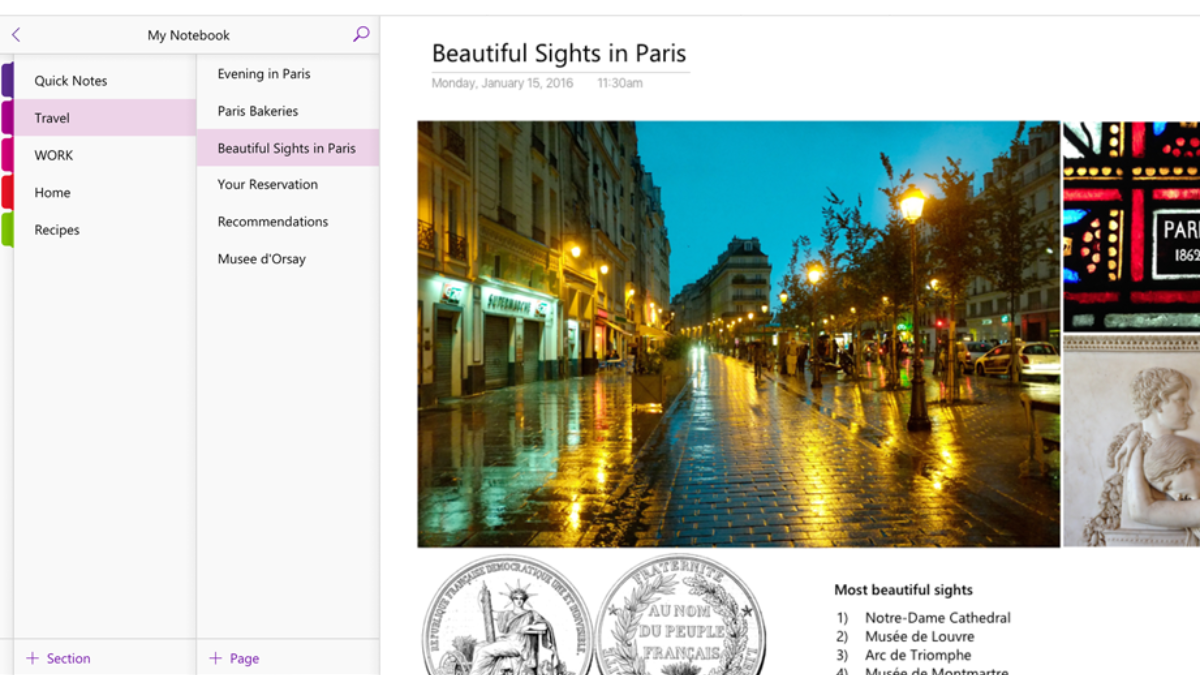Open the Paris Bakeries page
Screen dimensions: 1200x675
pyautogui.click(x=258, y=111)
